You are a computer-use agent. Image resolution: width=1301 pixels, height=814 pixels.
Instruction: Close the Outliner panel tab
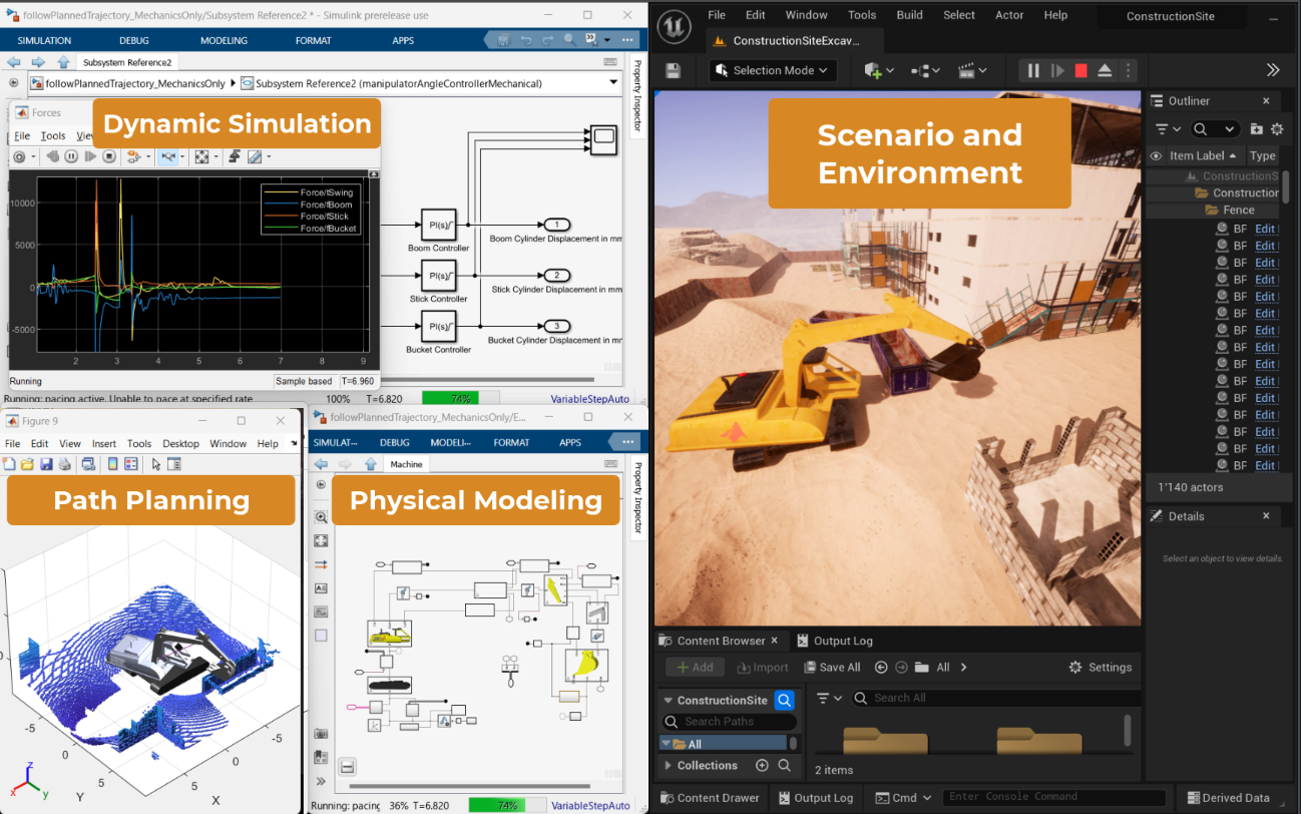pos(1266,101)
